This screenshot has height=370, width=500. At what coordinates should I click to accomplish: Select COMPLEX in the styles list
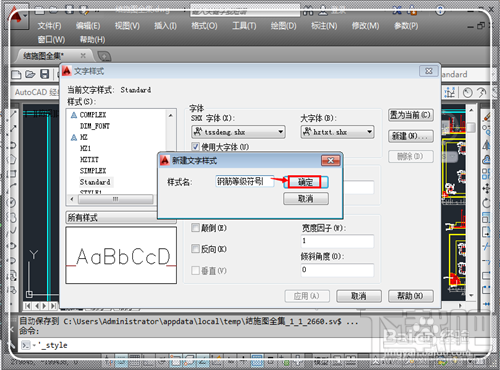(x=93, y=115)
